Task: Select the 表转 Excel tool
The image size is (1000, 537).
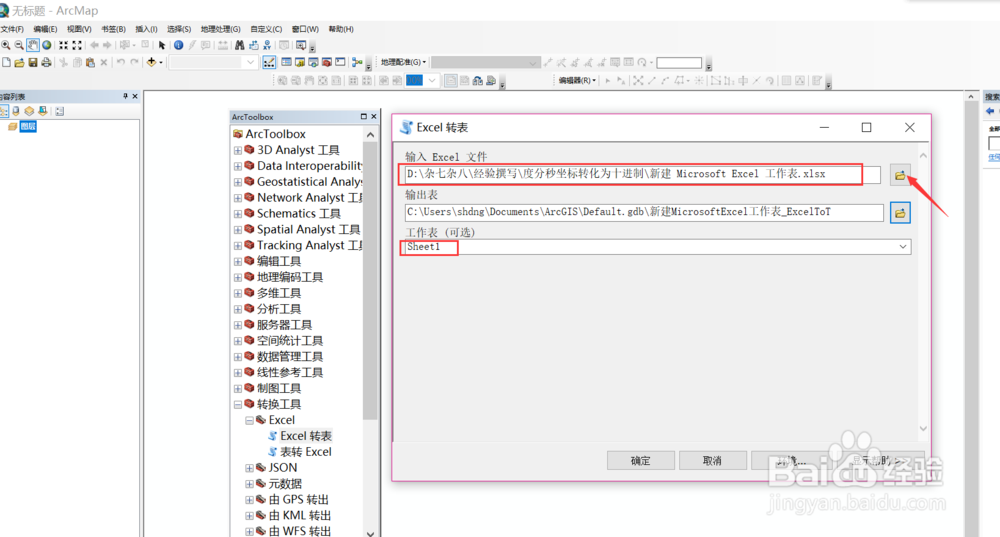Action: coord(305,452)
